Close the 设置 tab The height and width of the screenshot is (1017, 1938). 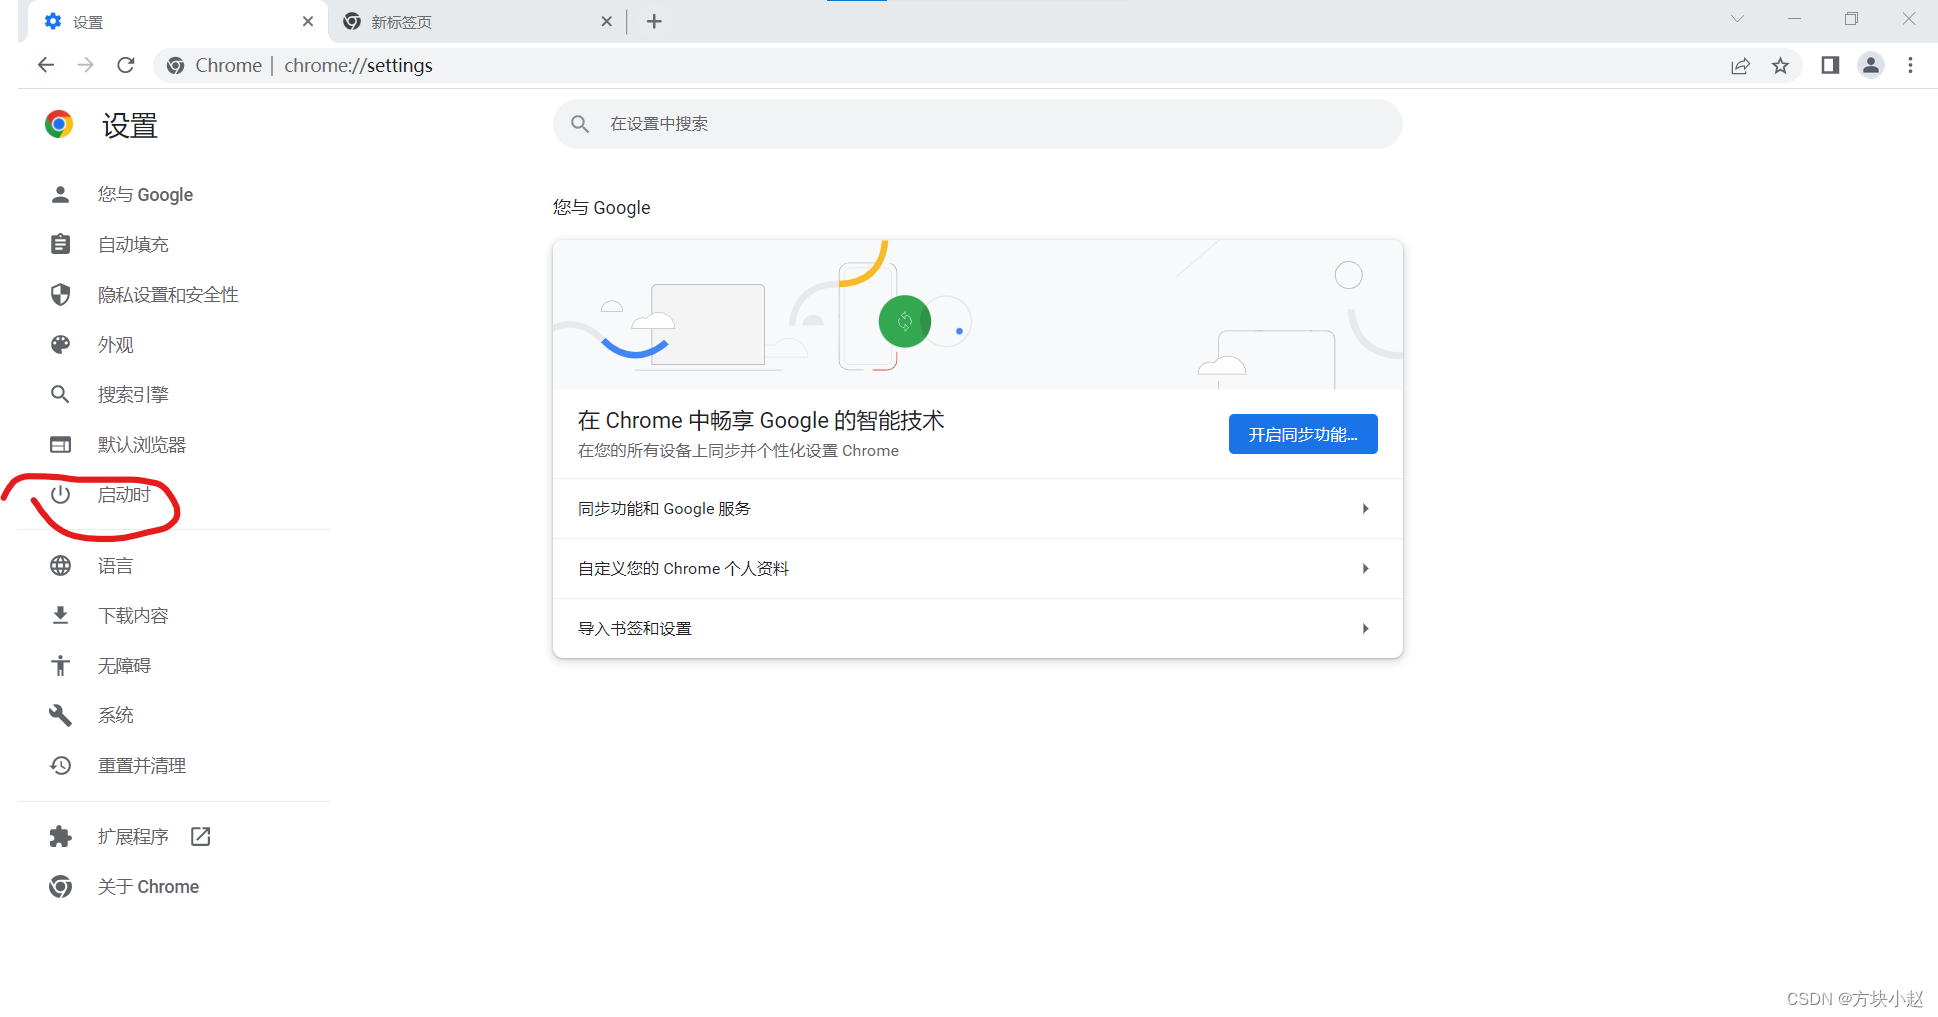[x=308, y=21]
